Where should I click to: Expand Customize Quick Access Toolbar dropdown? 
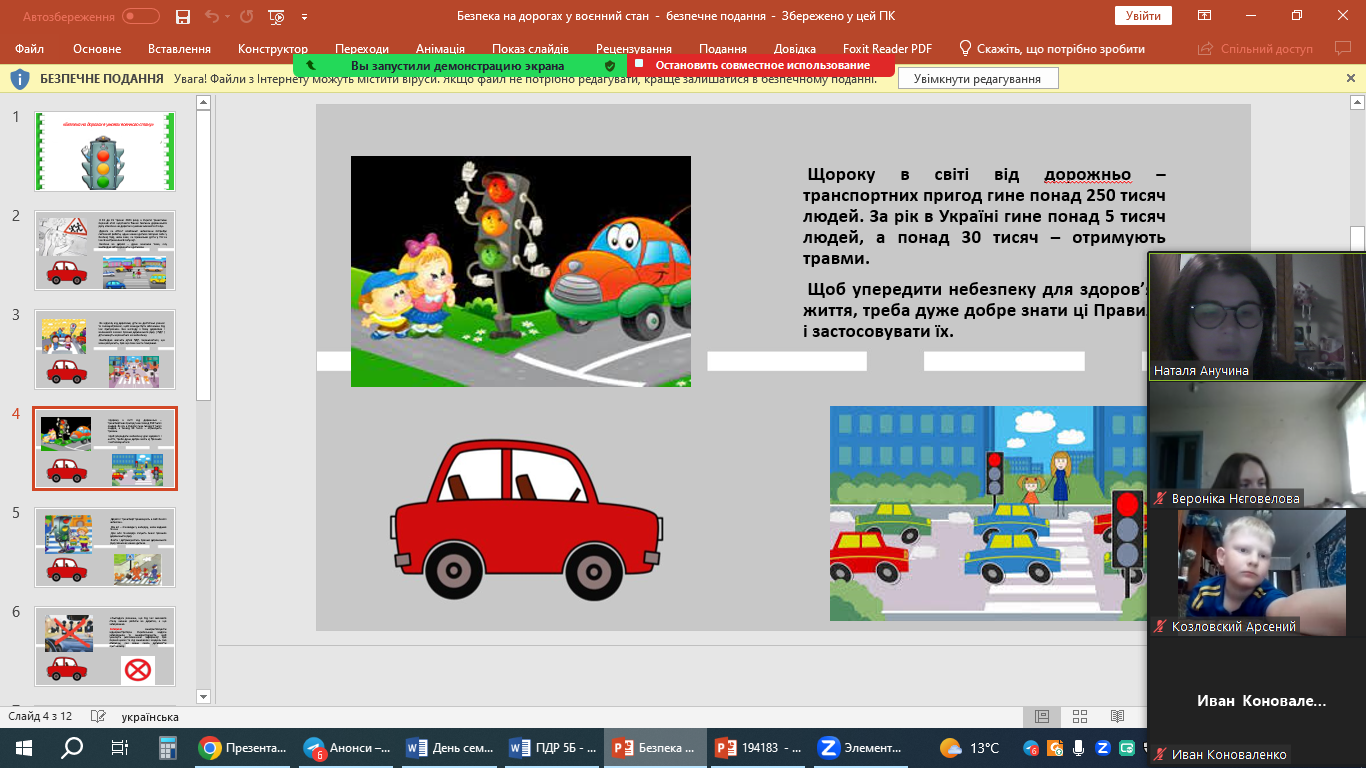304,17
